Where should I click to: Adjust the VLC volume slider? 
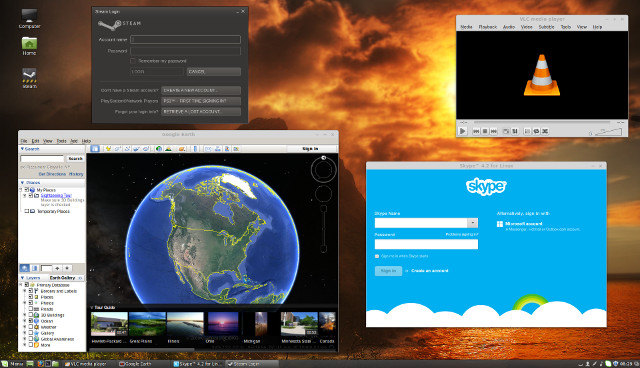point(608,132)
